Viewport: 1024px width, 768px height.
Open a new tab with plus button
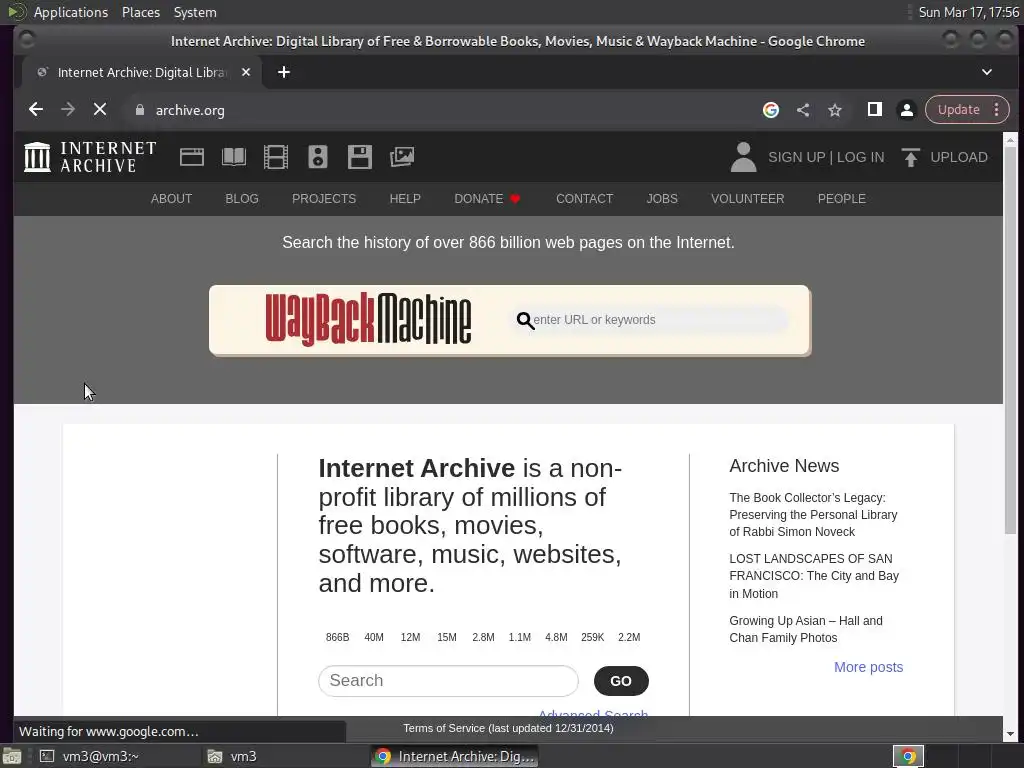click(283, 72)
